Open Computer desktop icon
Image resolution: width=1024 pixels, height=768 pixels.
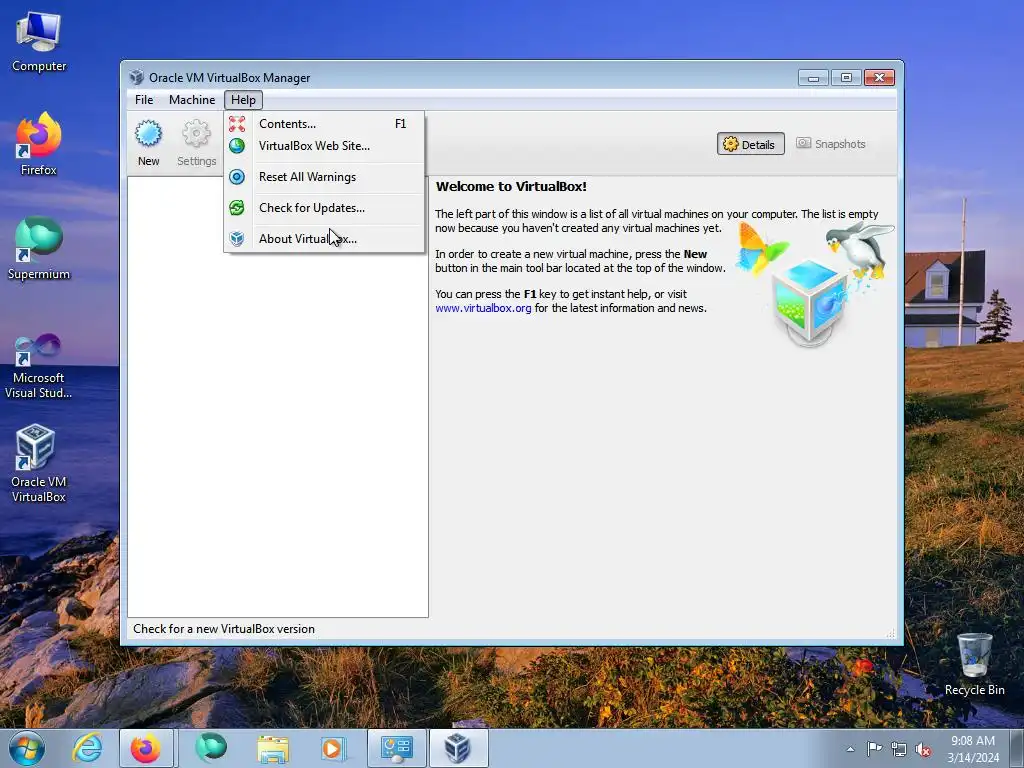point(39,42)
